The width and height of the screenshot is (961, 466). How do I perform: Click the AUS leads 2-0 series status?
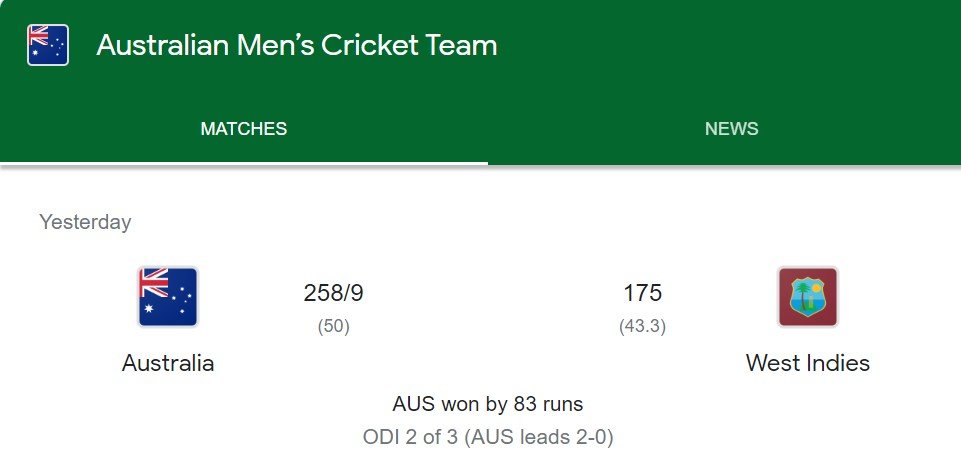[x=539, y=437]
